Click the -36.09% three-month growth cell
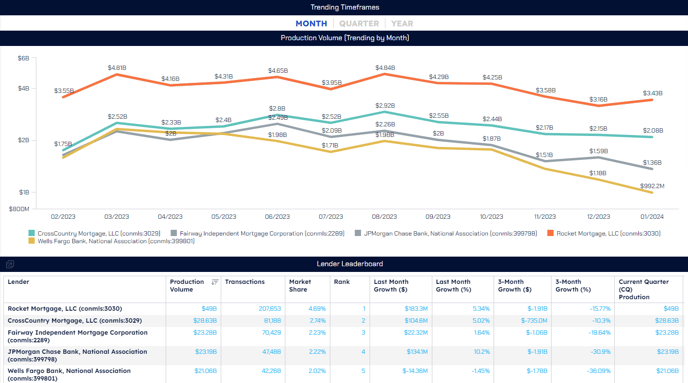Viewport: 688px width, 383px height. (x=598, y=371)
